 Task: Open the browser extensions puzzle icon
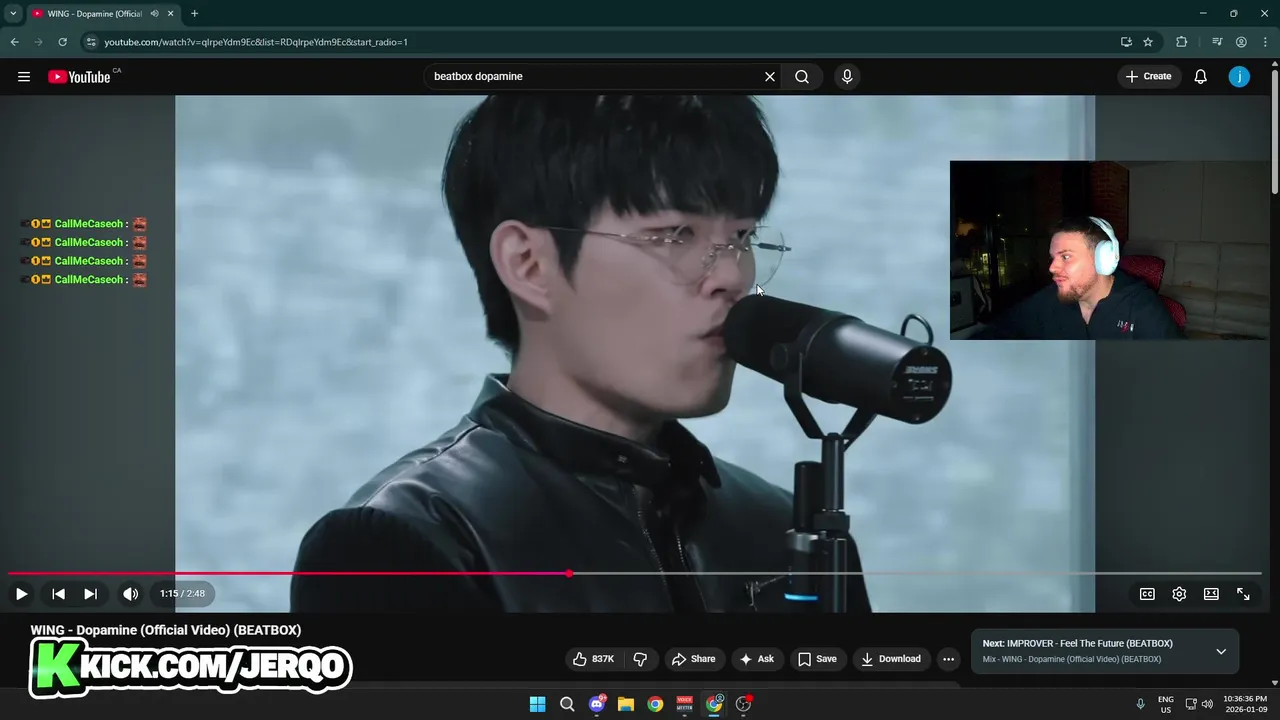click(x=1181, y=42)
